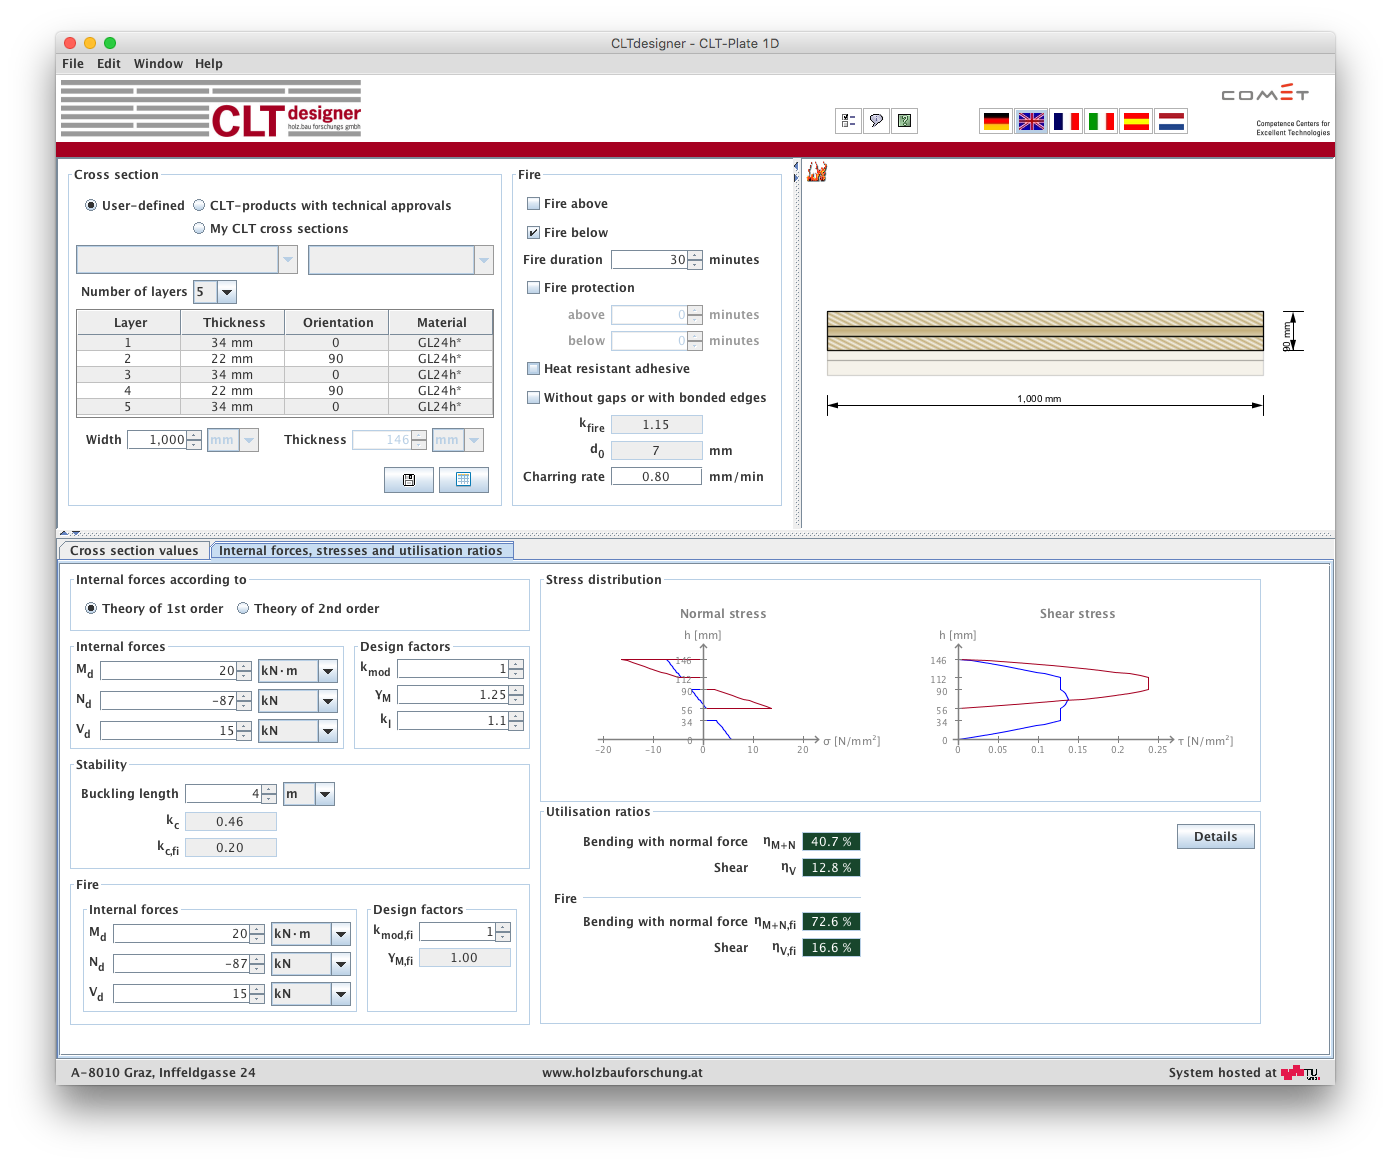Image resolution: width=1391 pixels, height=1165 pixels.
Task: Expand the Buckling length unit dropdown
Action: [324, 794]
